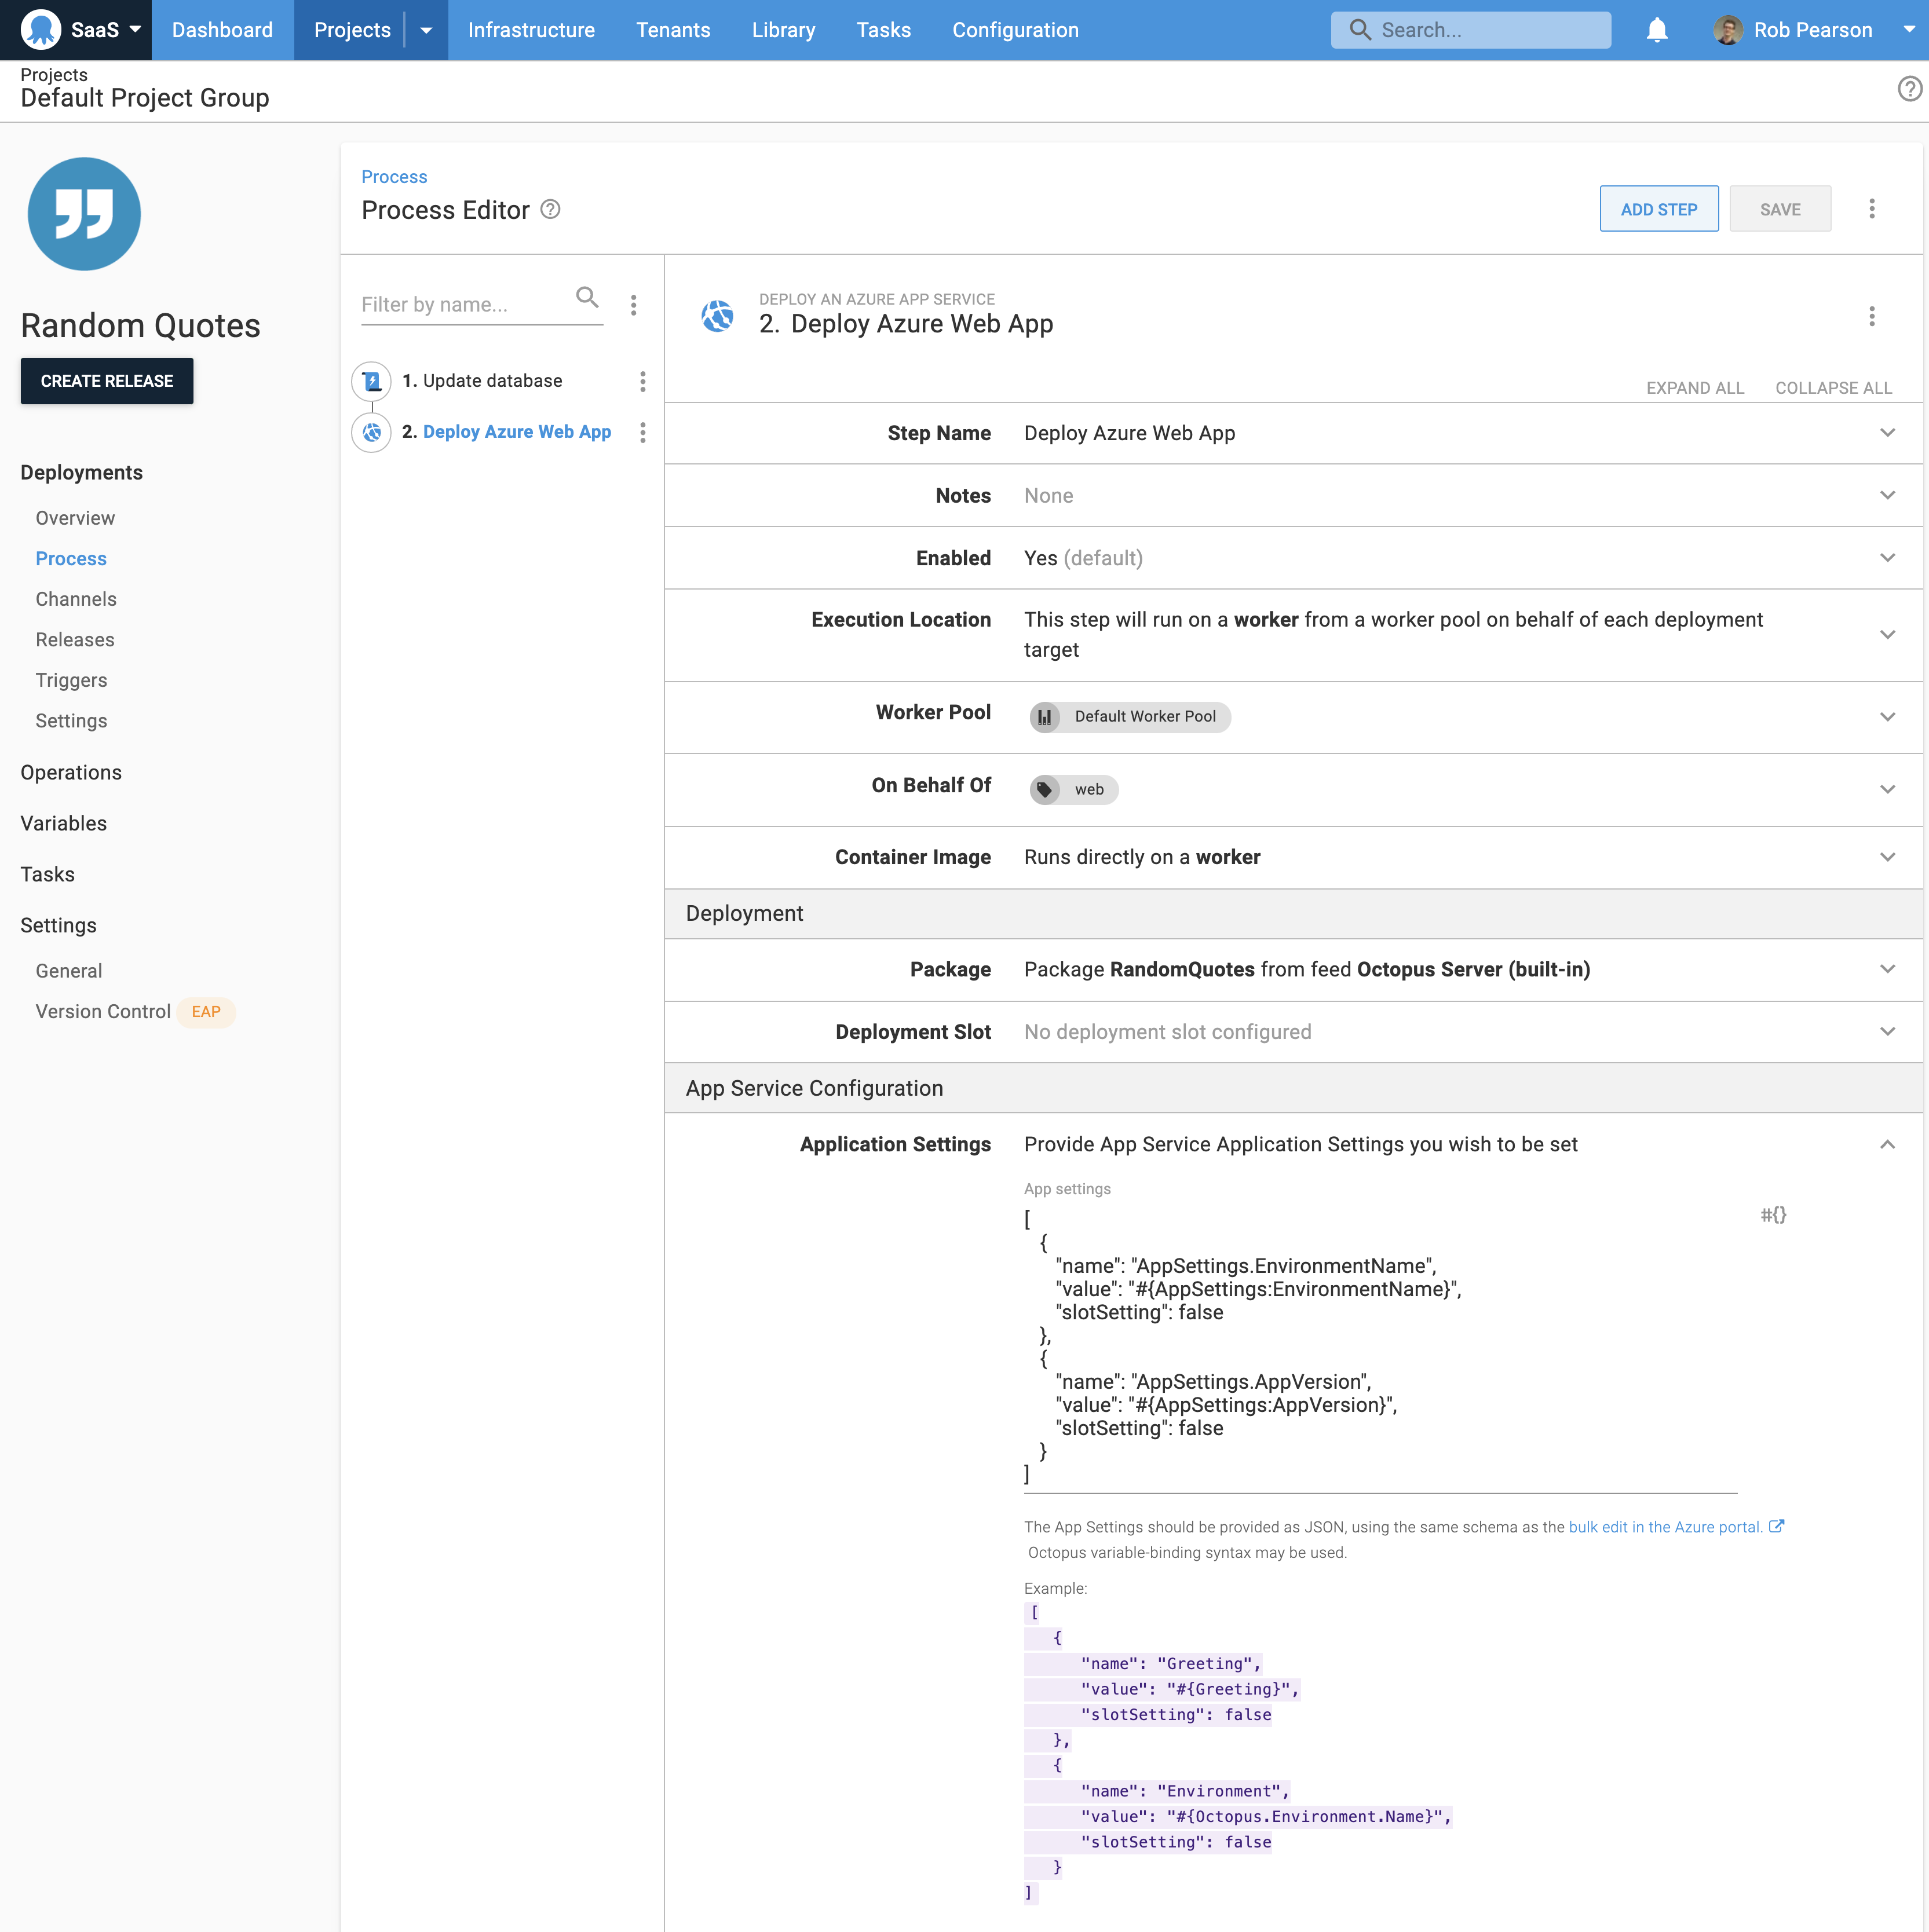
Task: Switch to the Dashboard menu item
Action: (222, 30)
